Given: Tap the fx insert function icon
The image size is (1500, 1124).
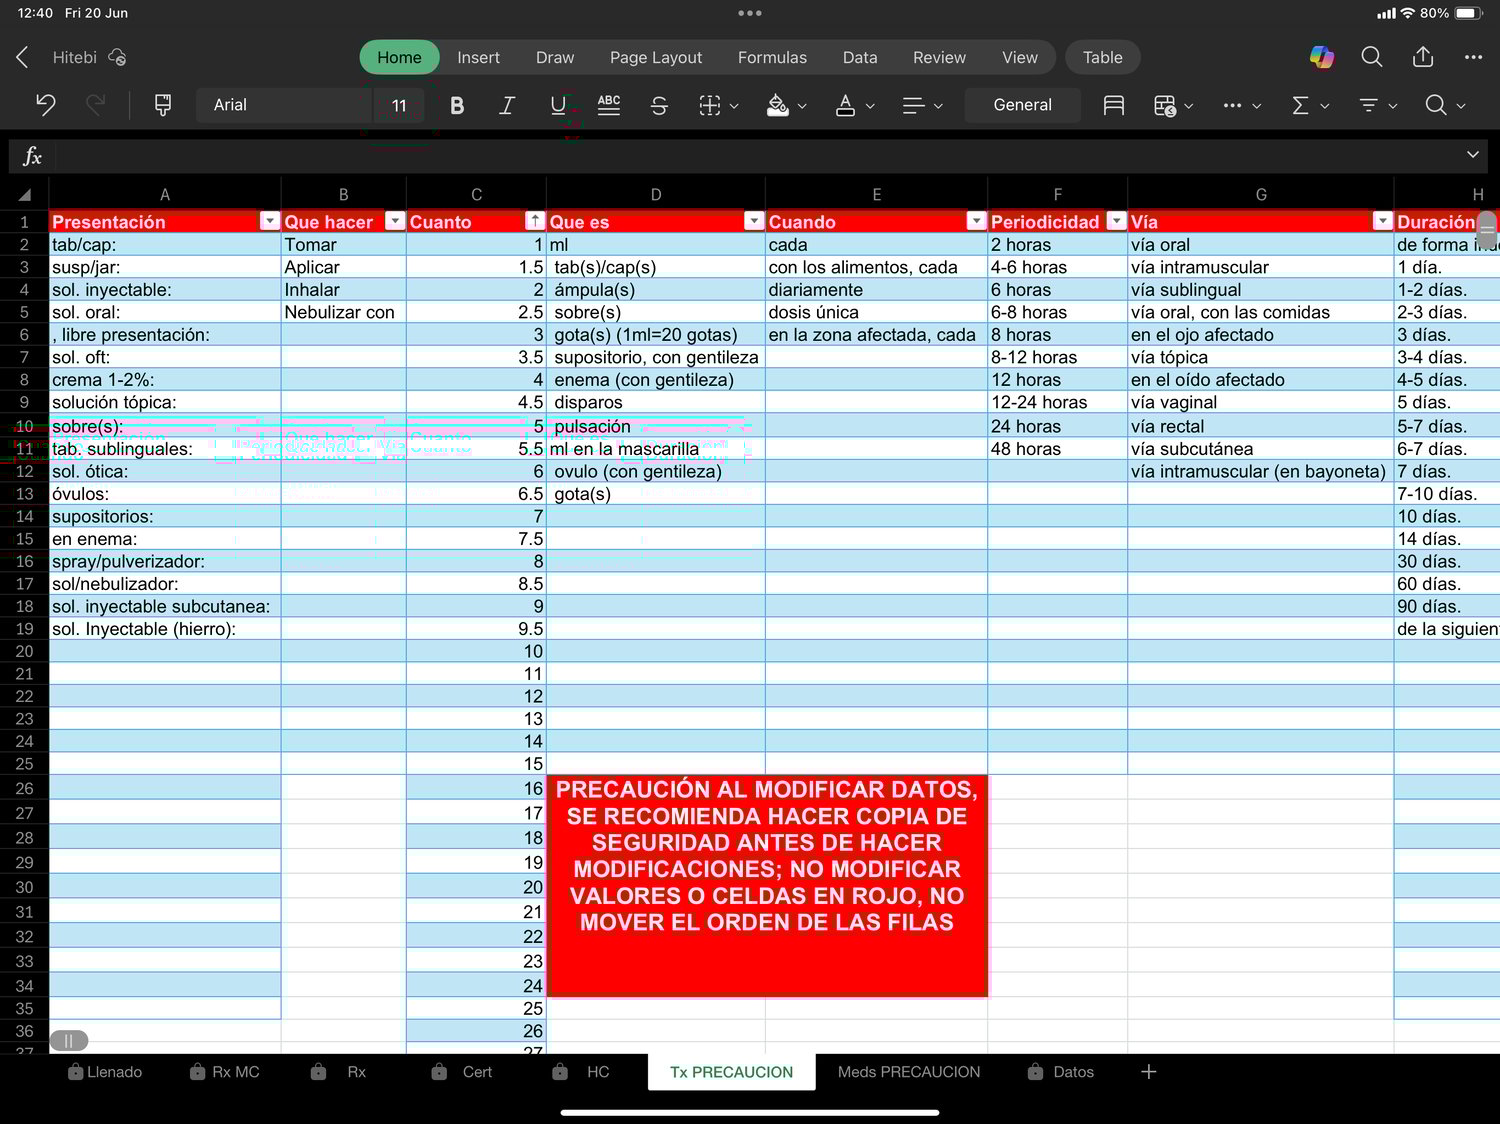Looking at the screenshot, I should point(32,155).
